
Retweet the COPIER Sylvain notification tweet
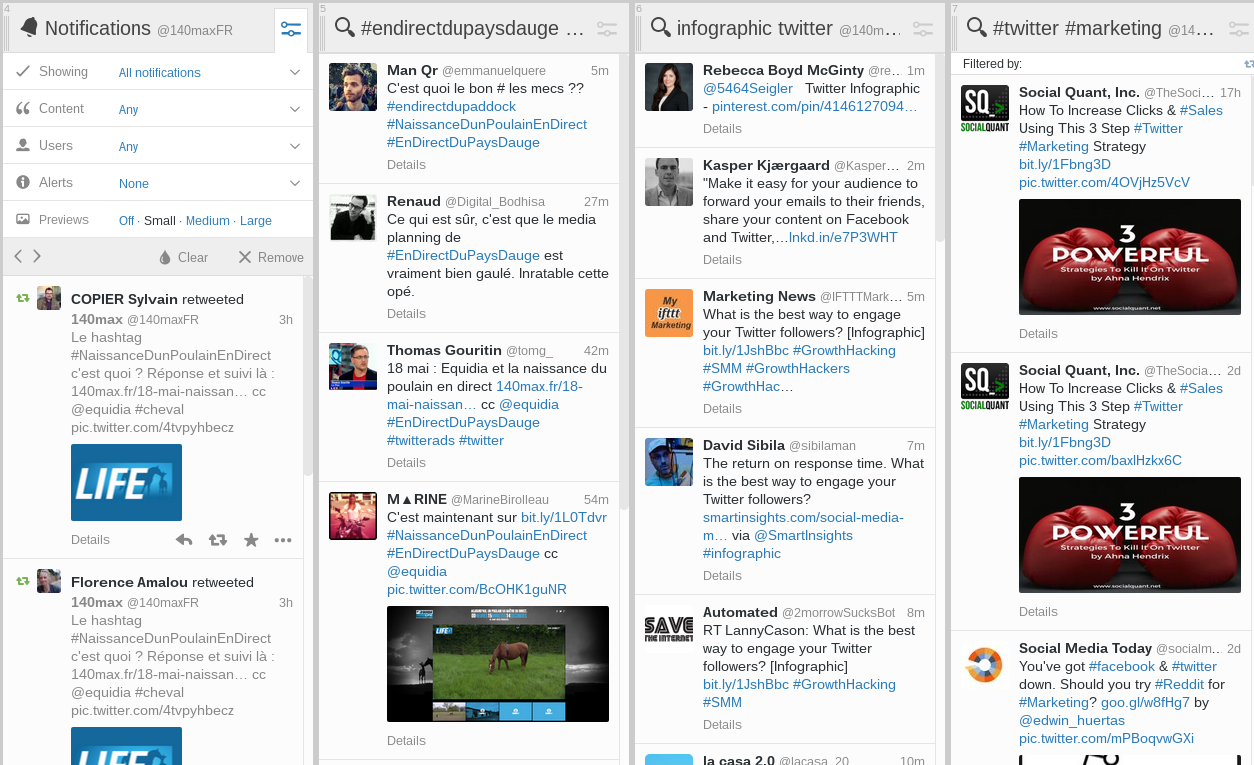(217, 540)
